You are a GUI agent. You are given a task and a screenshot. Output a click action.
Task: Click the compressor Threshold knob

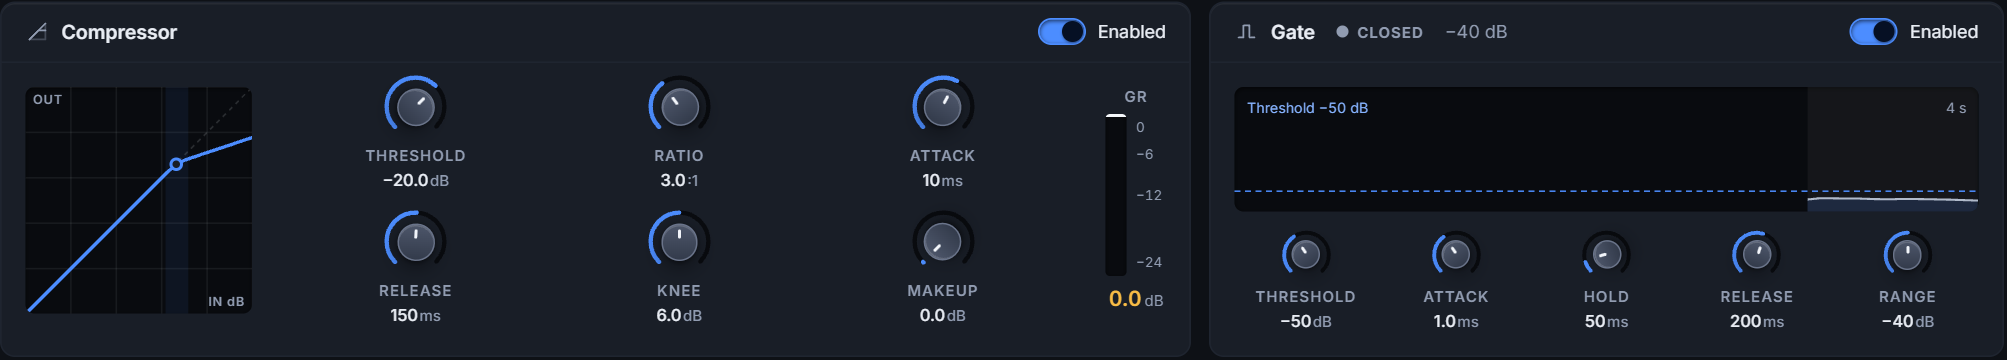coord(416,106)
